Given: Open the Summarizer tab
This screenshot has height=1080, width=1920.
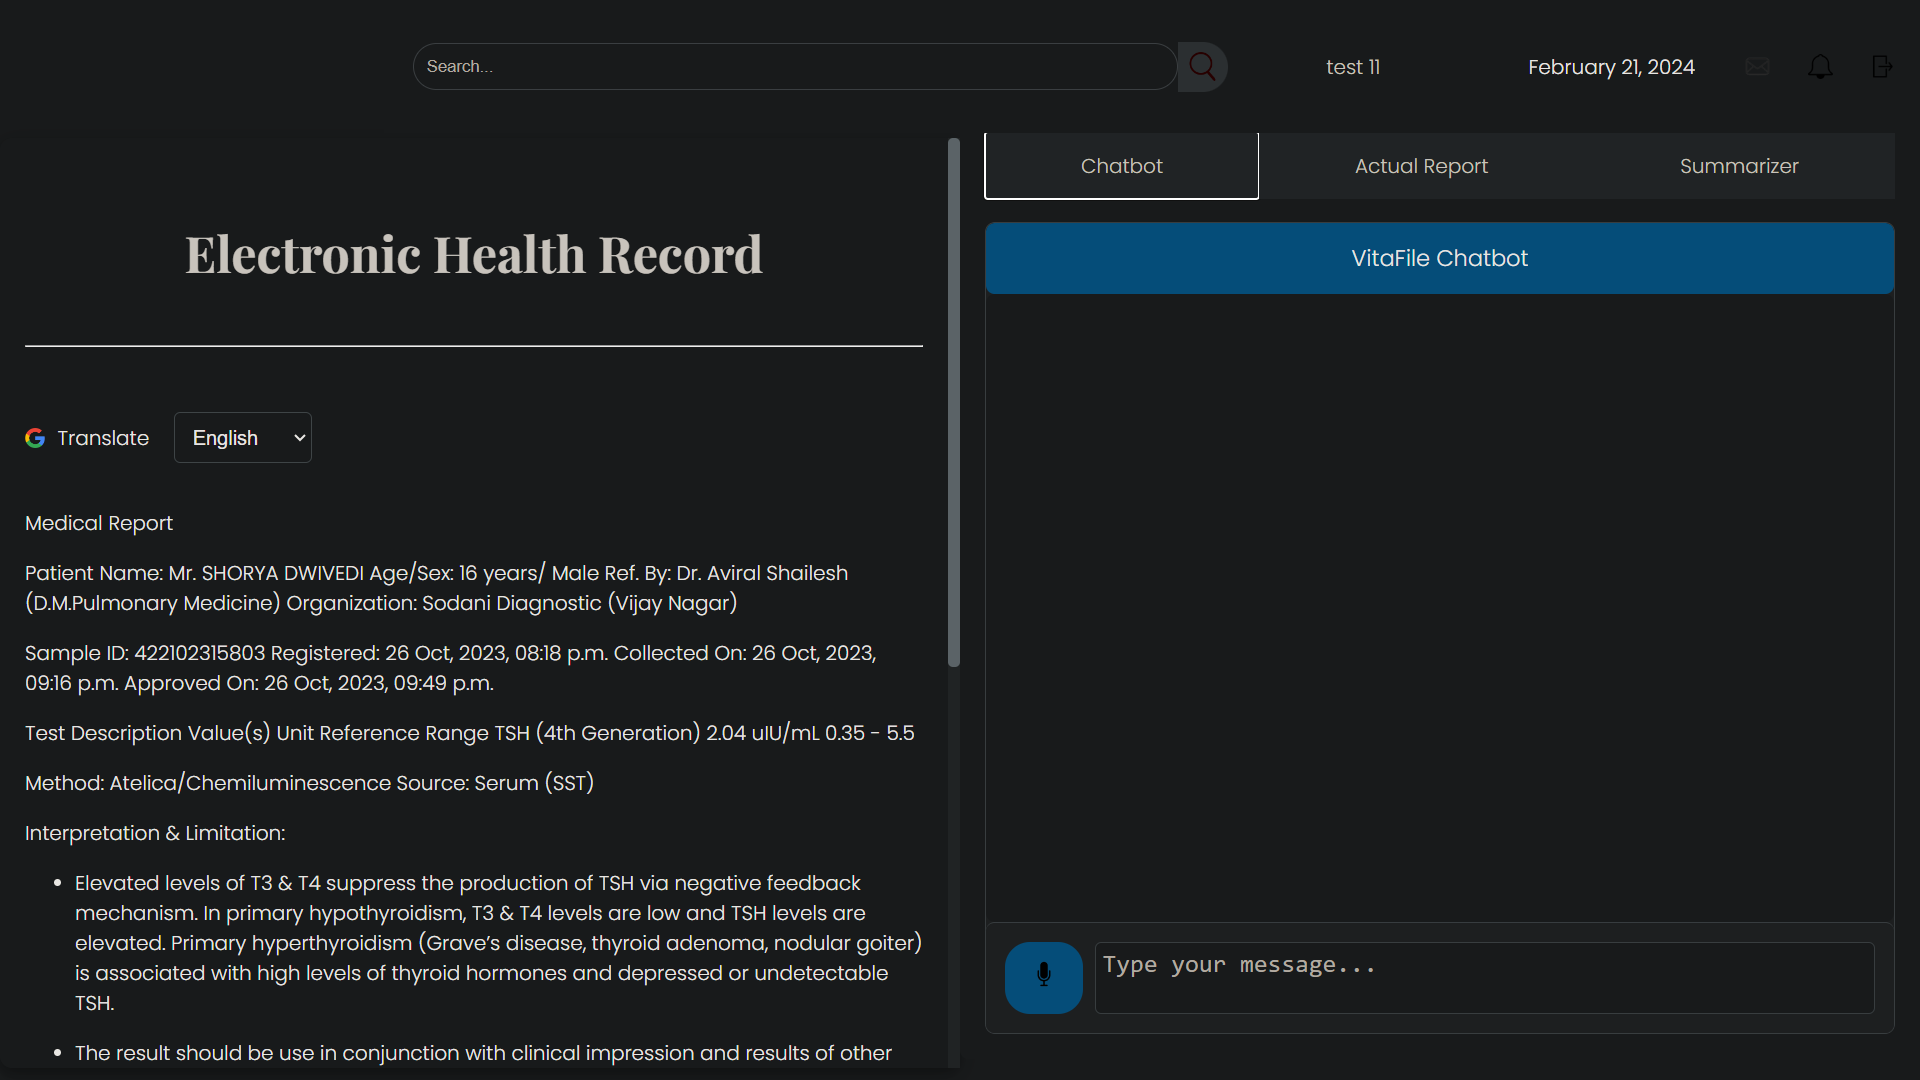Looking at the screenshot, I should [1738, 166].
